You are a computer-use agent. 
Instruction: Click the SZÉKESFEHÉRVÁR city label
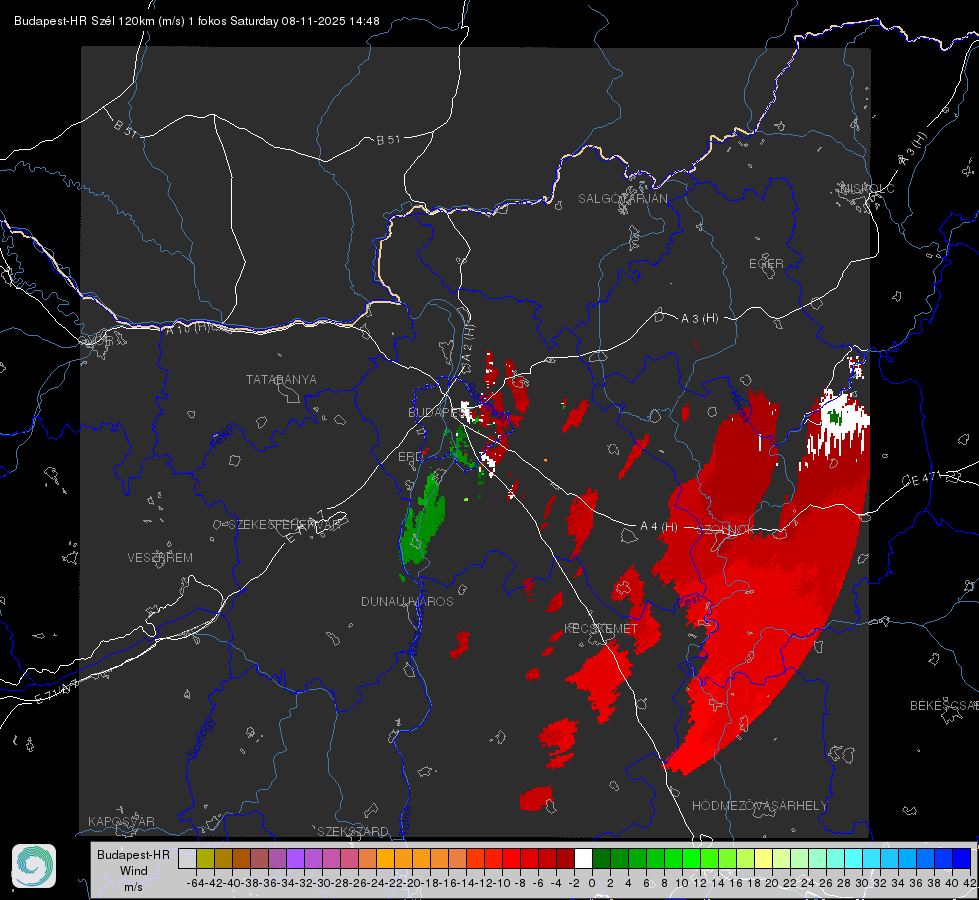(285, 525)
